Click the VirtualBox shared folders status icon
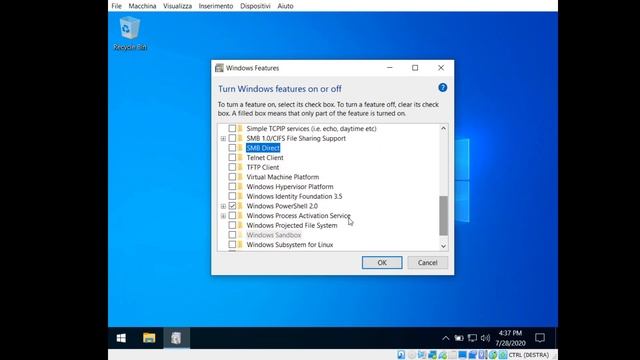This screenshot has height=360, width=640. coord(452,355)
